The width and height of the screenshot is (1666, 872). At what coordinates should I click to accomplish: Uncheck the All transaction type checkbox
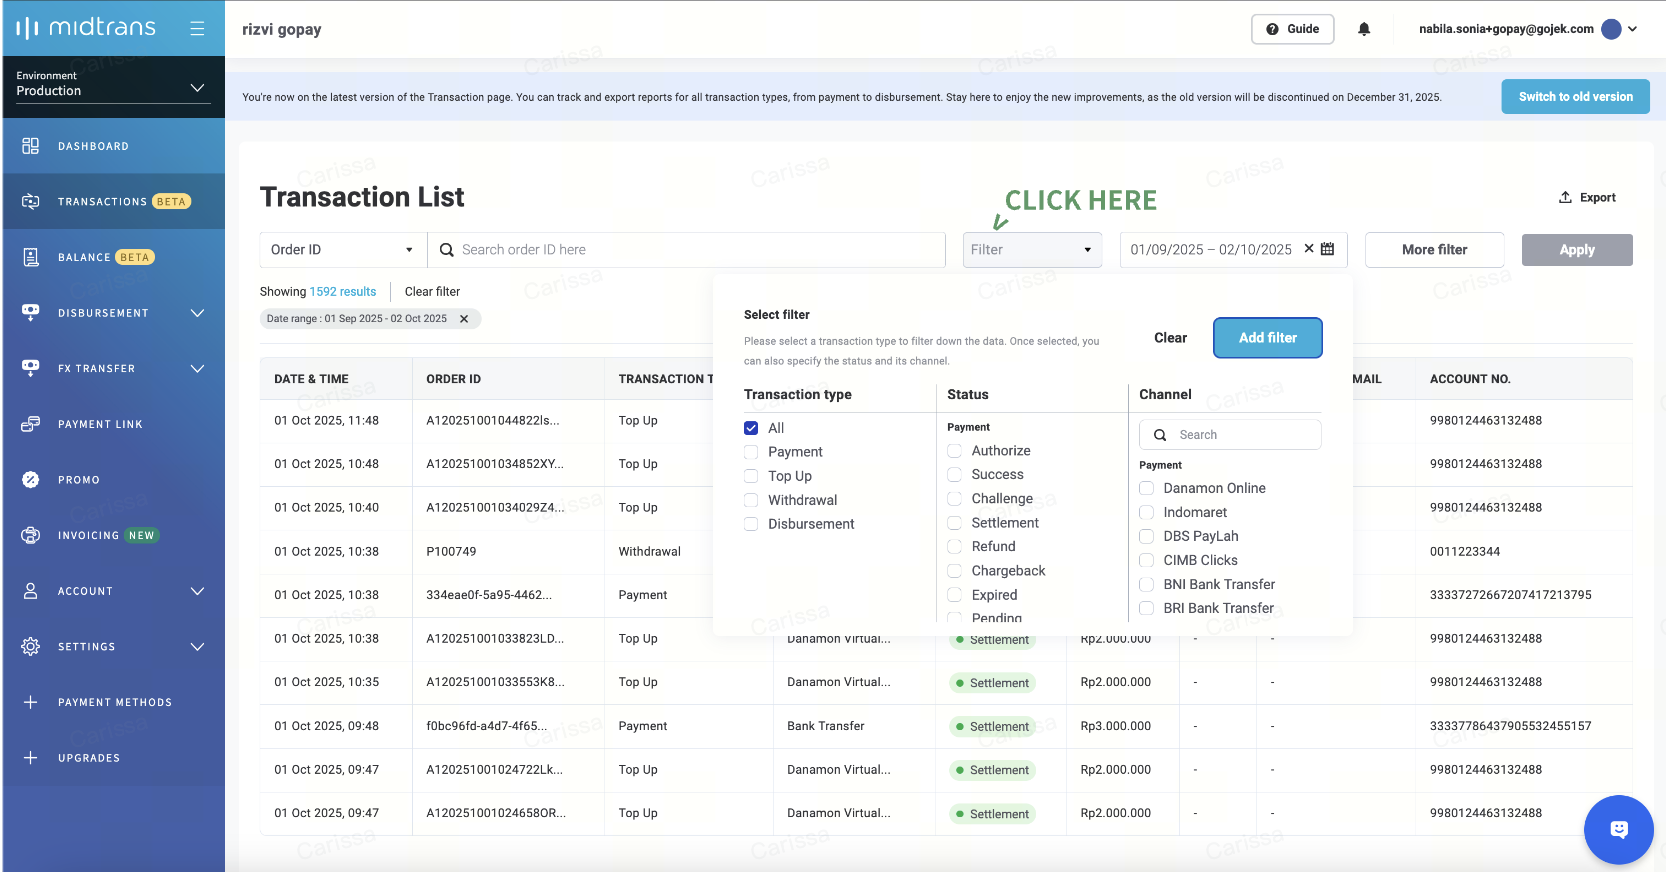[x=751, y=428]
